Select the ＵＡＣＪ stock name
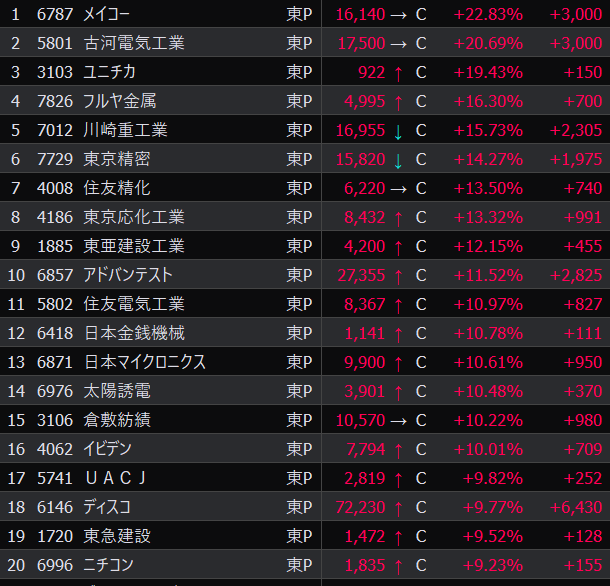The image size is (610, 586). click(116, 479)
